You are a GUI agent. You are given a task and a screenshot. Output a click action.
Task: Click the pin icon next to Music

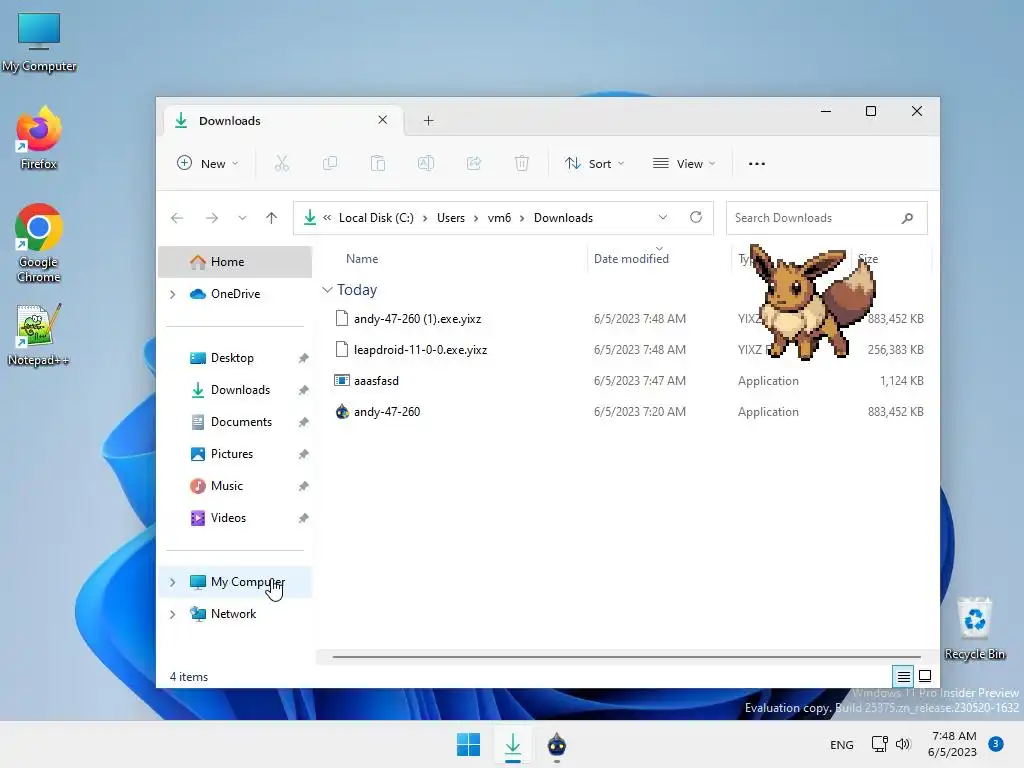(x=303, y=486)
